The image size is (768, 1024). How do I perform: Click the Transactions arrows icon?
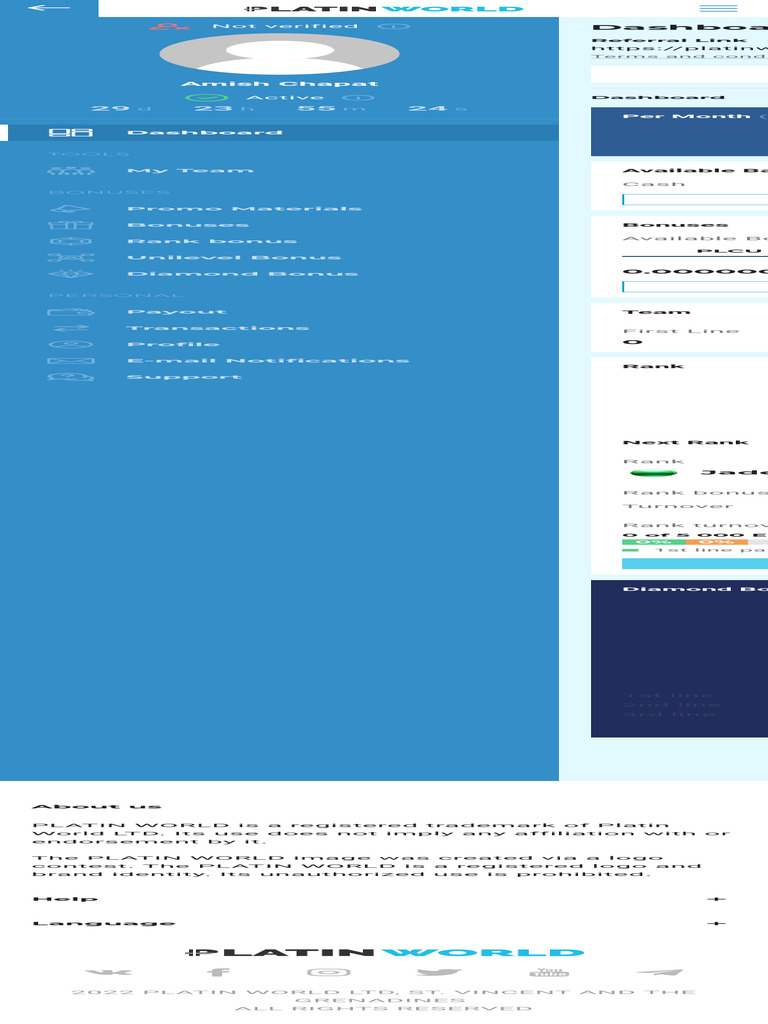[x=71, y=328]
